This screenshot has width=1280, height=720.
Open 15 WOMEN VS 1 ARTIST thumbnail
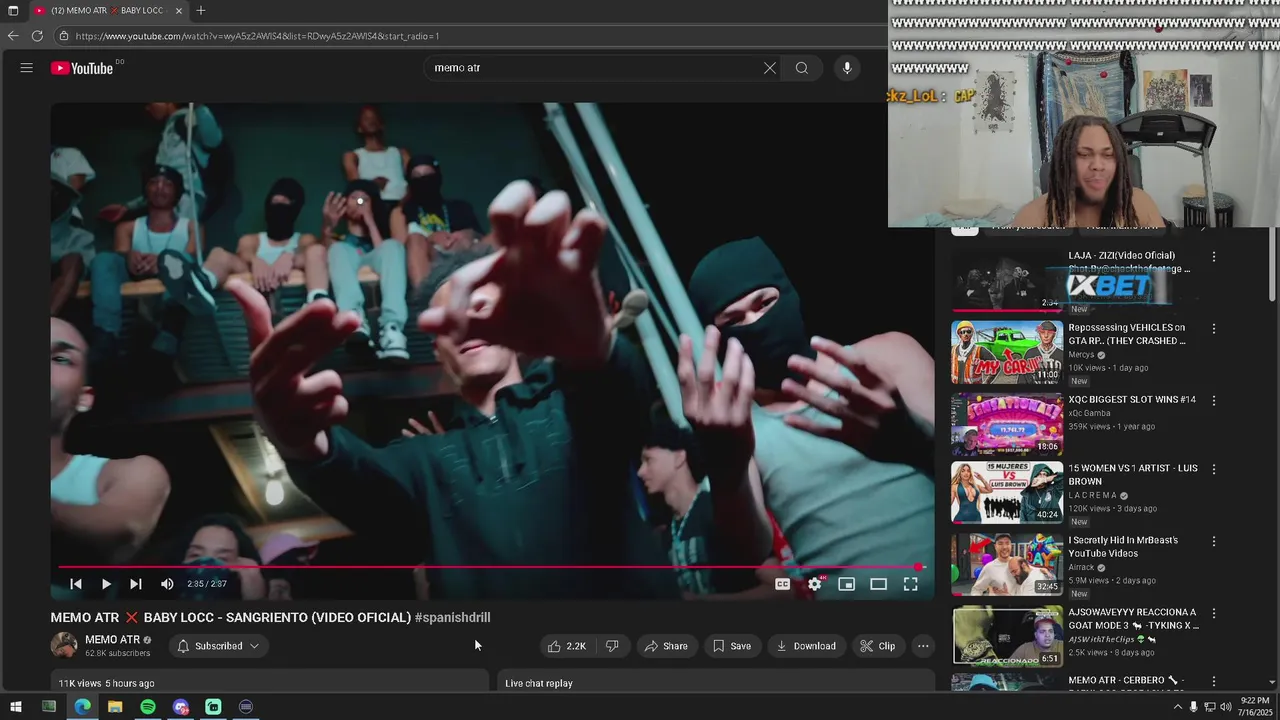pyautogui.click(x=1007, y=492)
